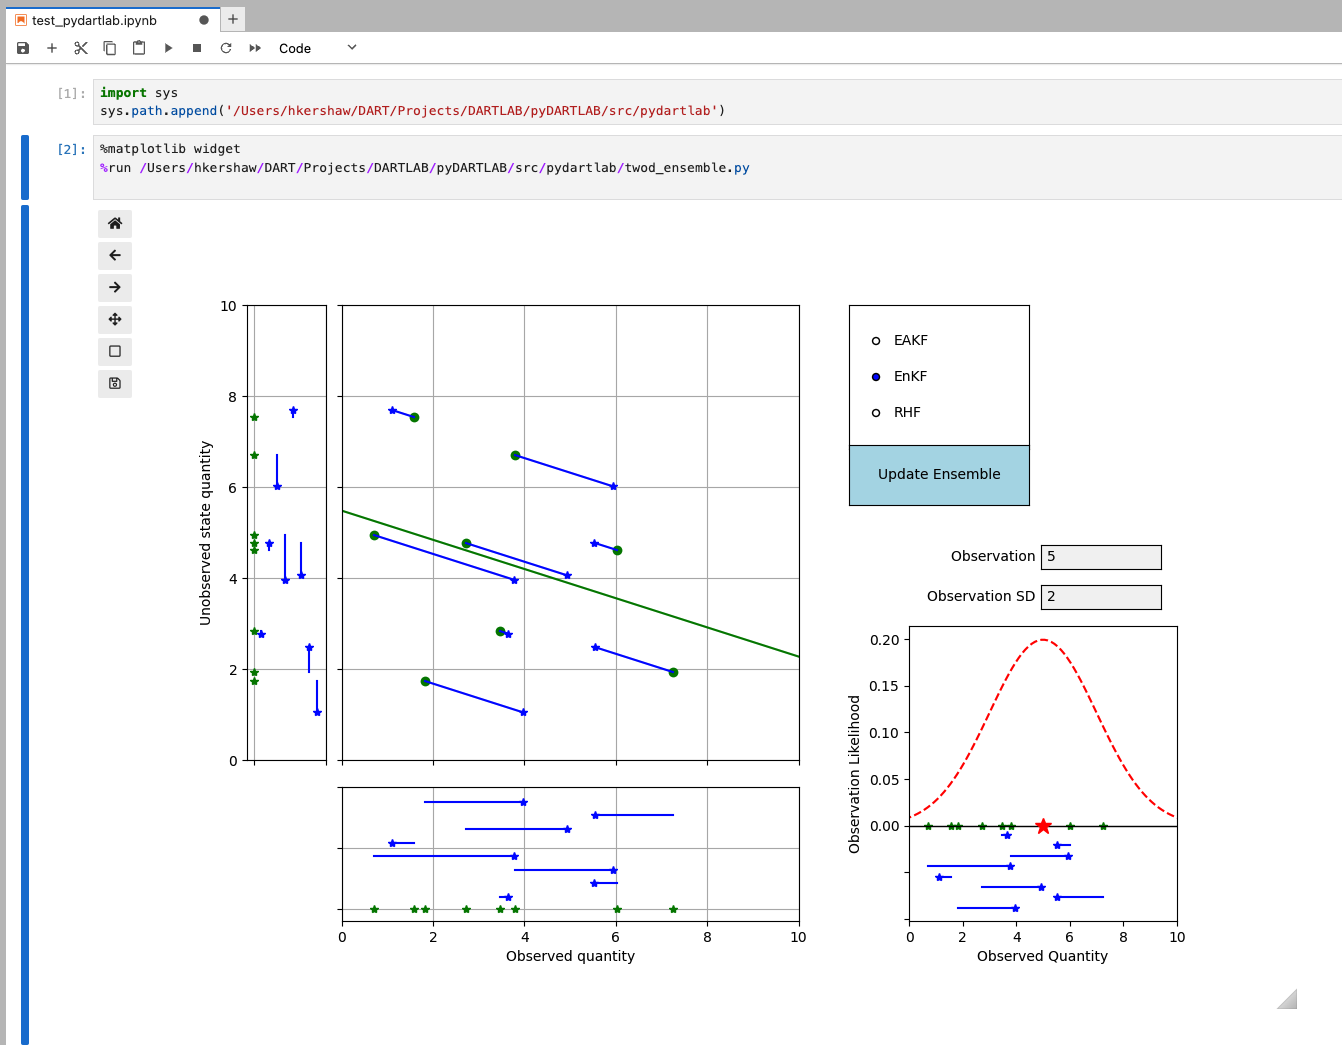The width and height of the screenshot is (1342, 1045).
Task: Cut the selected cell
Action: [x=81, y=48]
